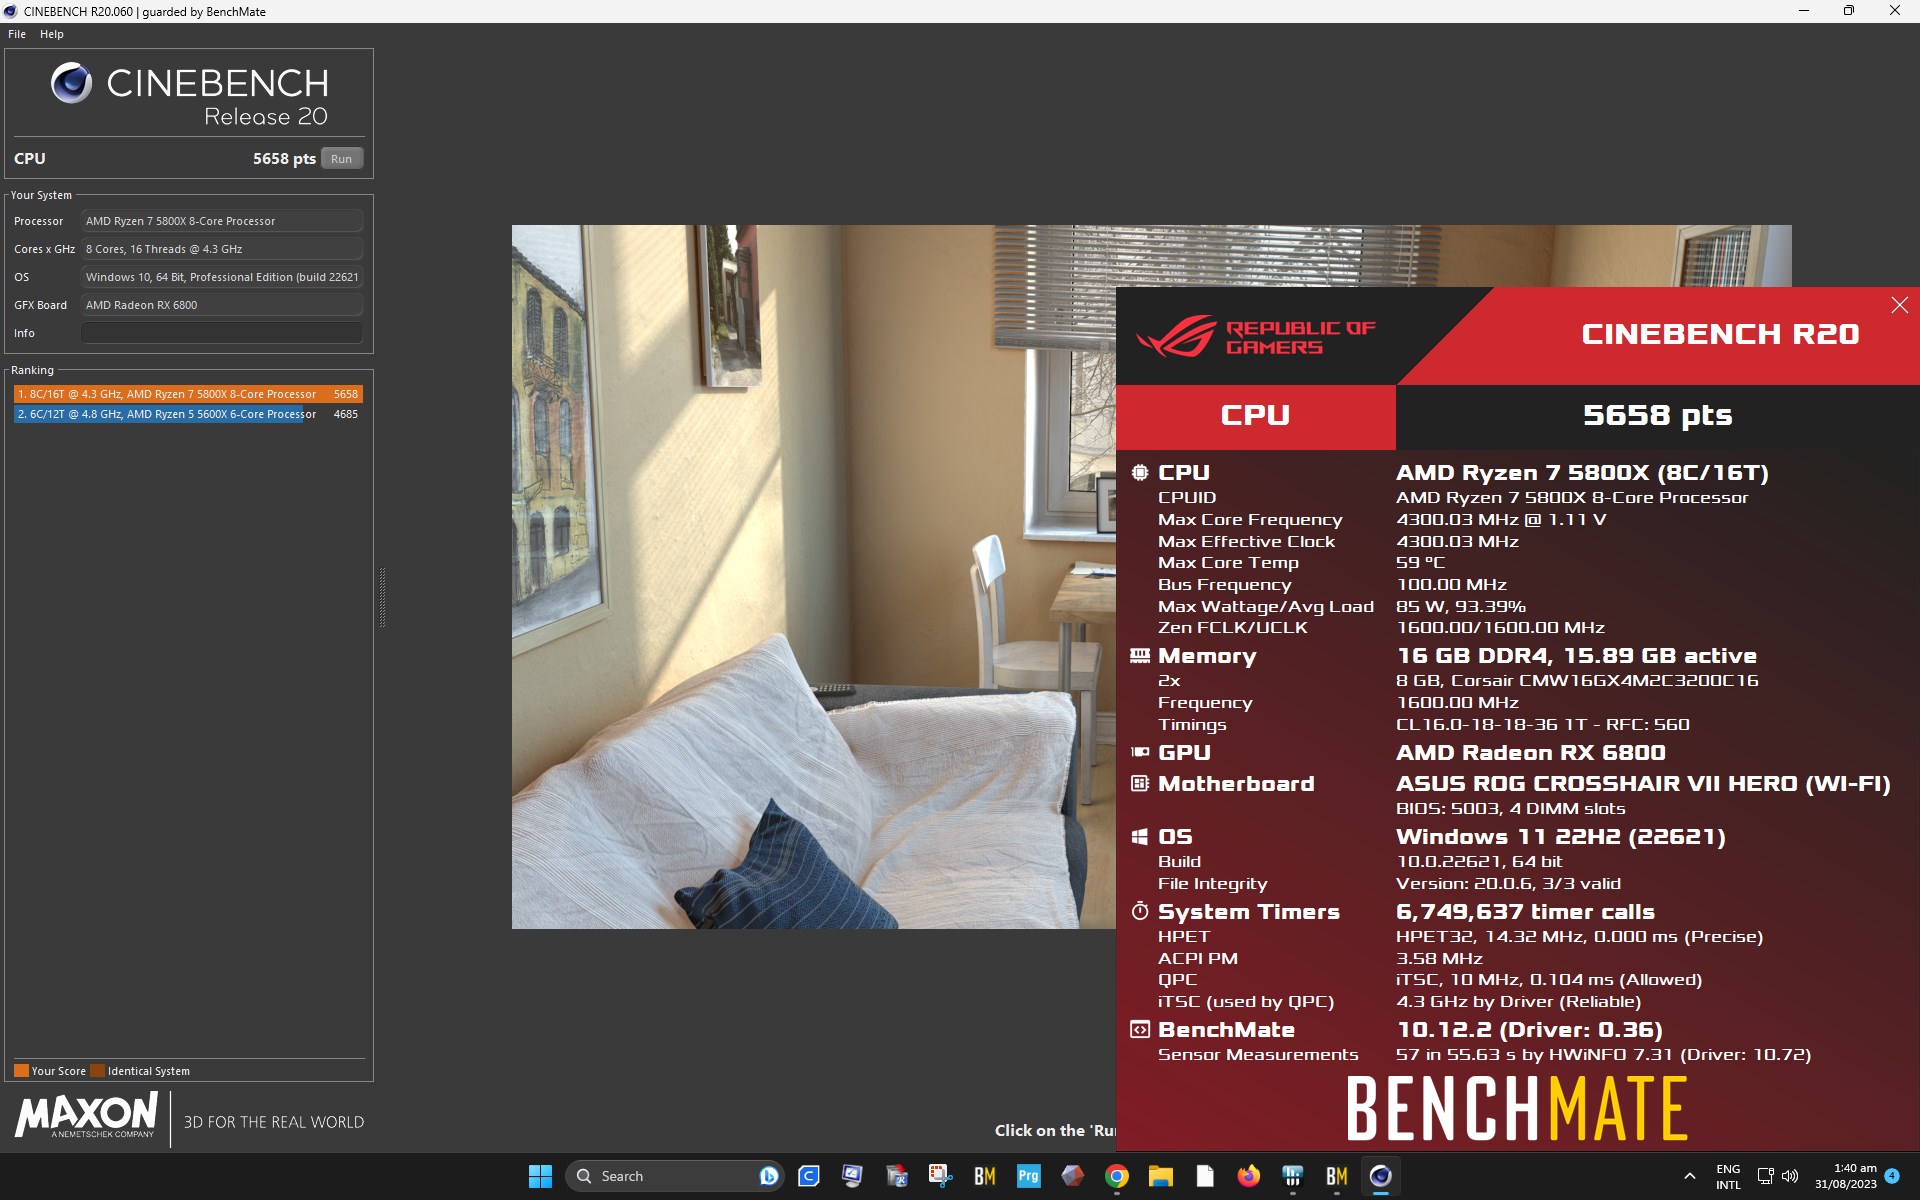The height and width of the screenshot is (1200, 1920).
Task: Open the Prg app in taskbar
Action: 1028,1176
